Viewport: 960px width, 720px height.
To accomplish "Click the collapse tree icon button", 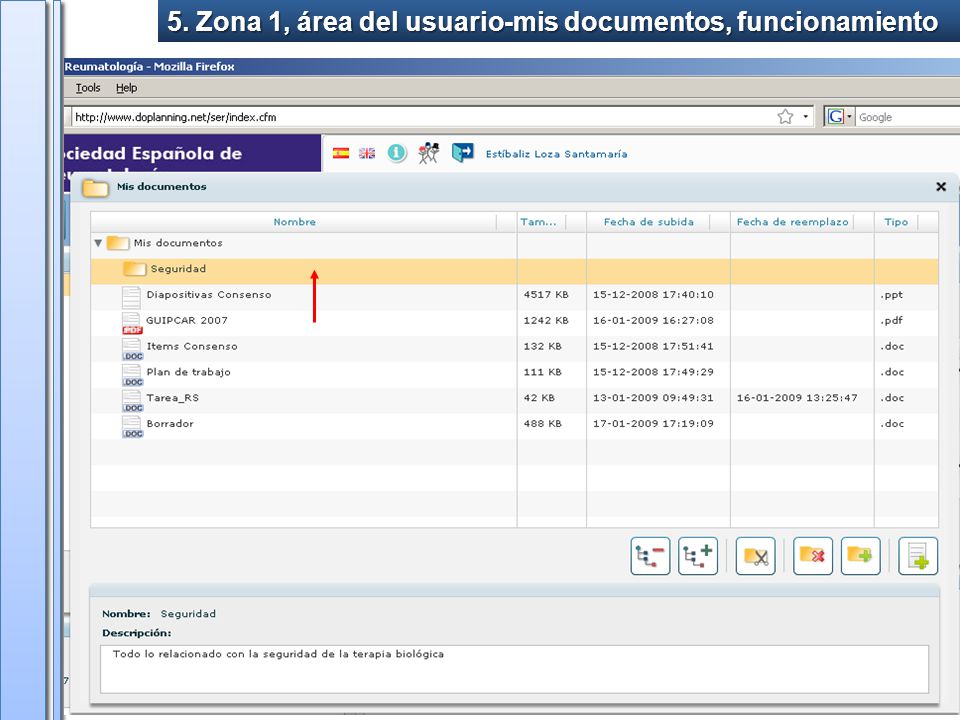I will click(x=650, y=556).
